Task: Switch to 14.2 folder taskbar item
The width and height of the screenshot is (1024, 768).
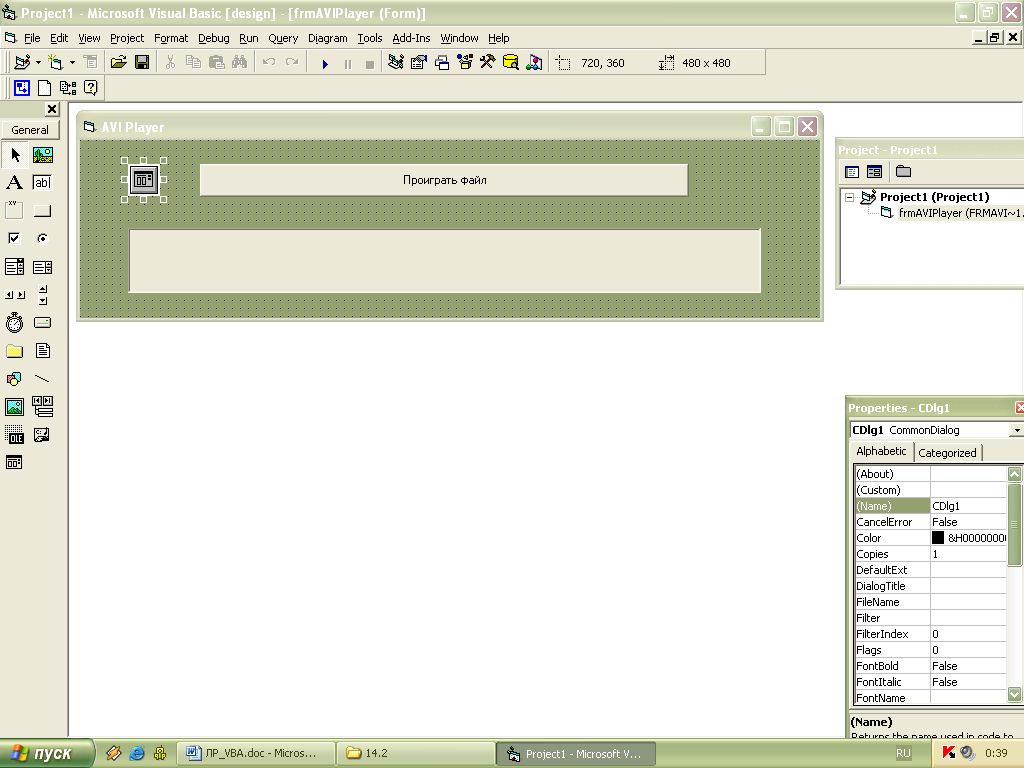Action: (x=415, y=753)
